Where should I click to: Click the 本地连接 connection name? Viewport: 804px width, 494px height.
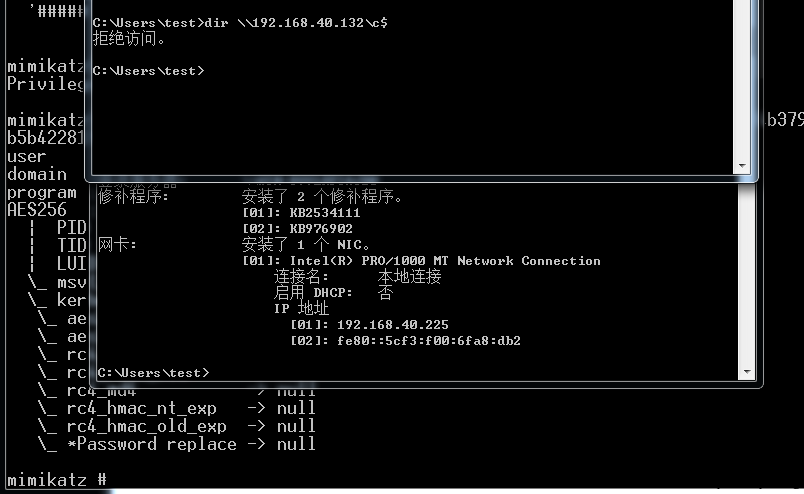click(x=409, y=277)
